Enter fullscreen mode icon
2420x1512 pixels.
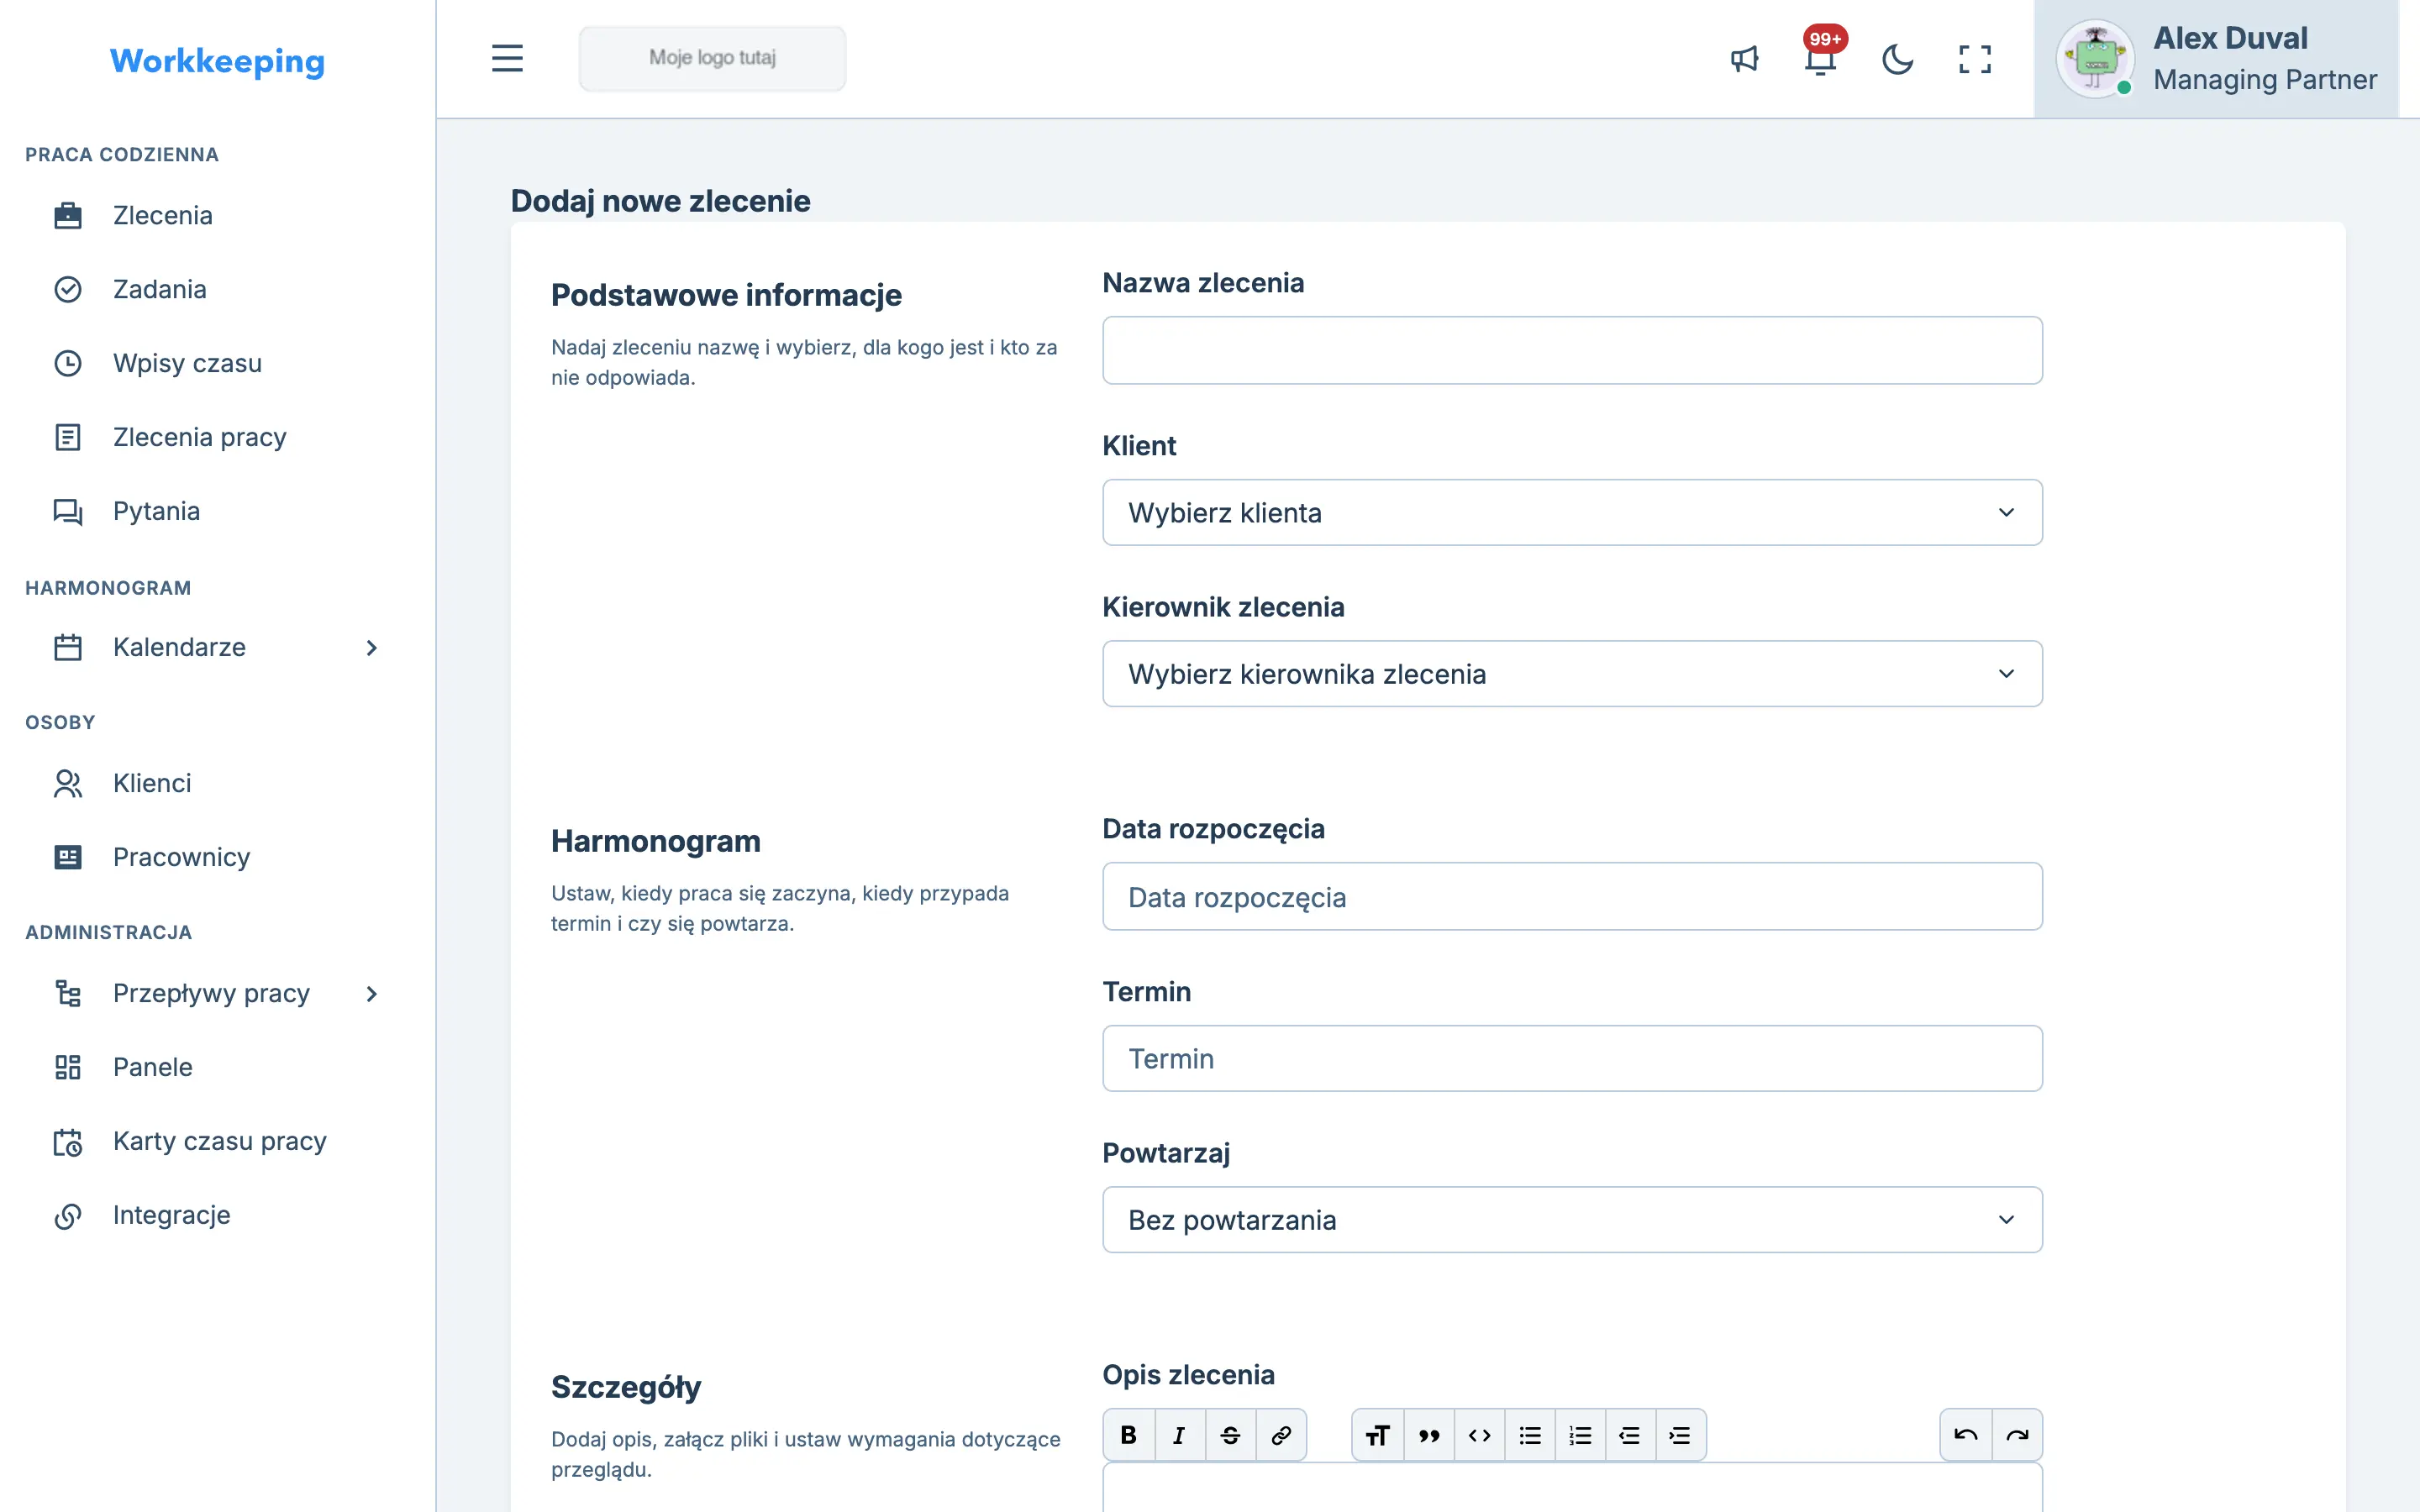(1975, 59)
